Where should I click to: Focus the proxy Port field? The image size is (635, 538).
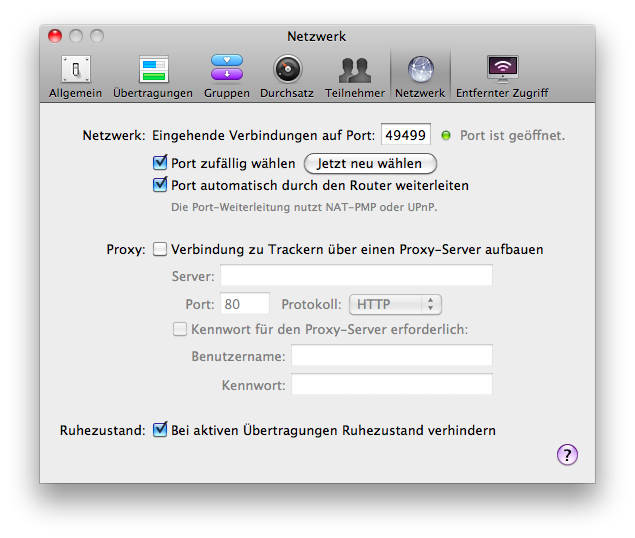coord(244,304)
